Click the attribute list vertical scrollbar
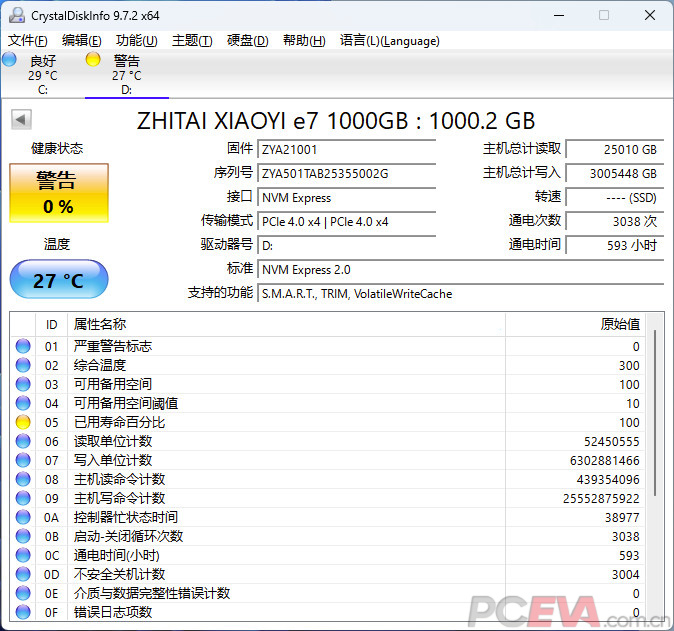Viewport: 674px width, 631px height. [655, 420]
